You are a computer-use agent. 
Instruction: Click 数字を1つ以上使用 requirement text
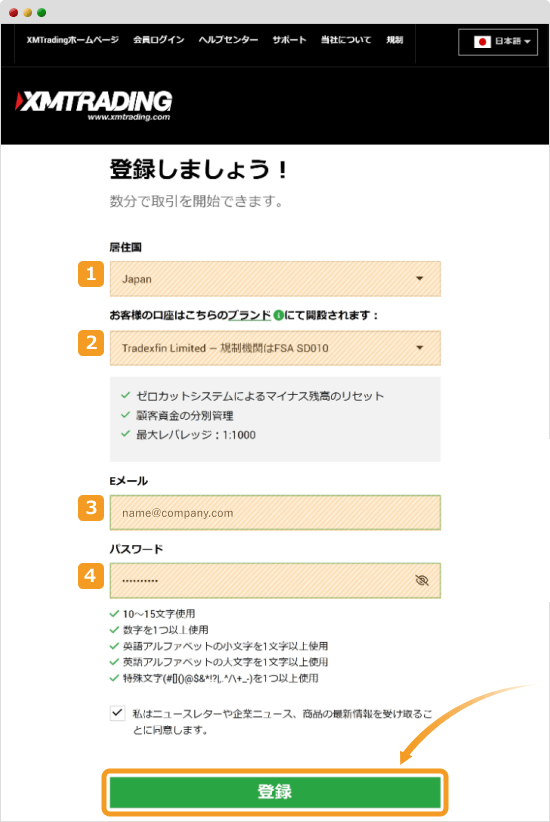coord(166,630)
